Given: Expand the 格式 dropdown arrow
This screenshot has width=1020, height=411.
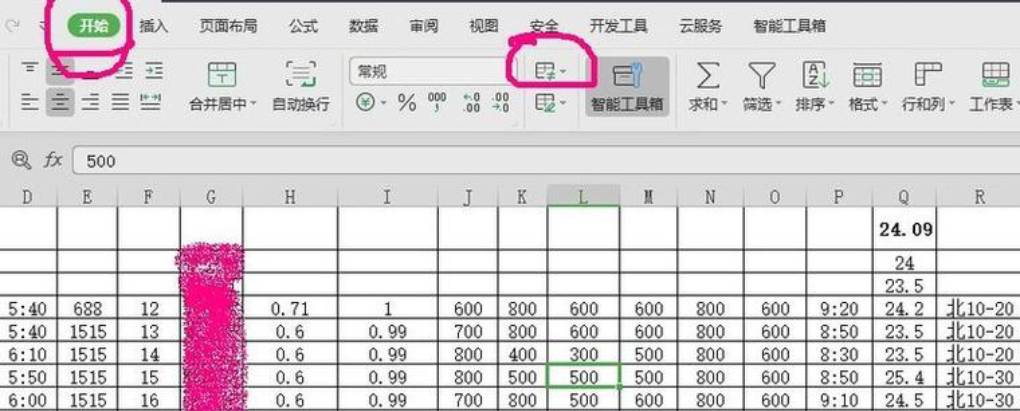Looking at the screenshot, I should point(885,105).
